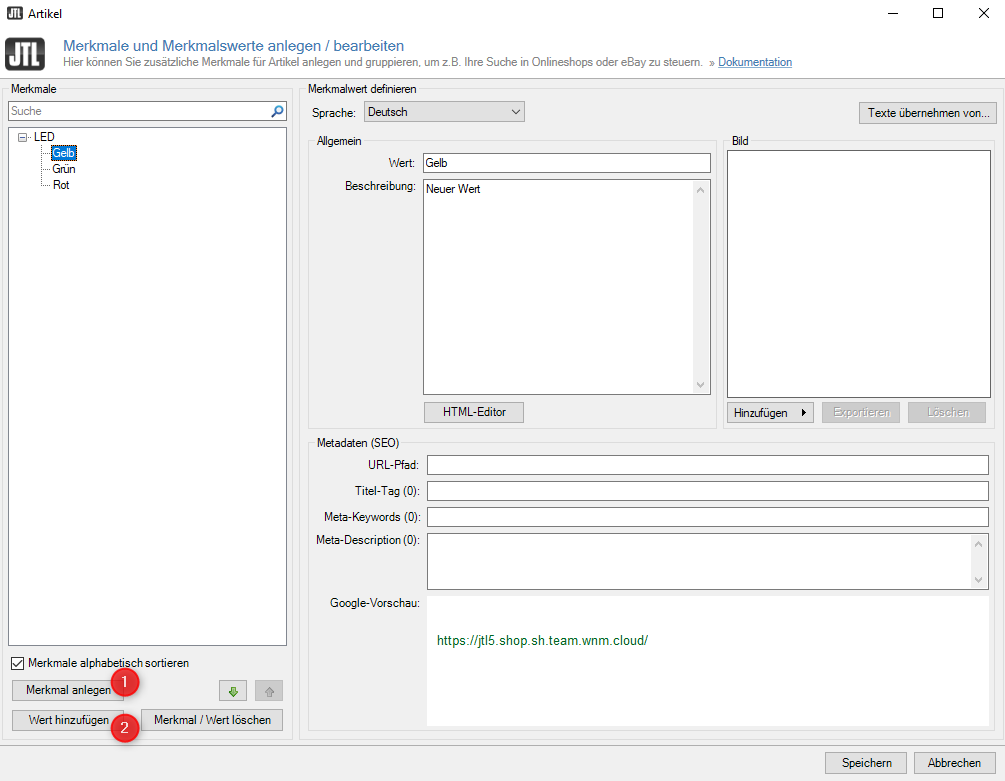The width and height of the screenshot is (1005, 781).
Task: Minimize the Artikel window
Action: click(x=893, y=13)
